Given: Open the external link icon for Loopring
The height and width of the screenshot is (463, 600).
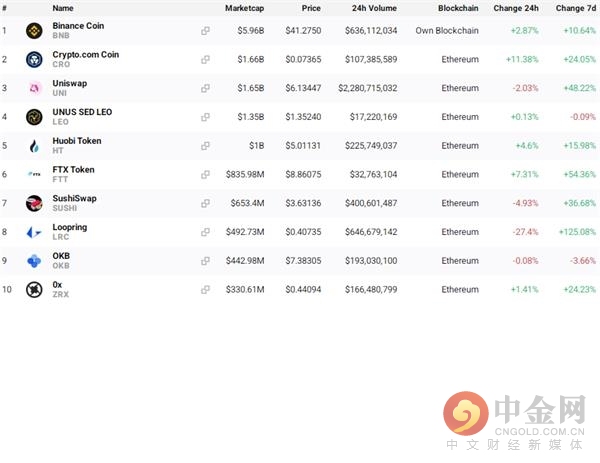Looking at the screenshot, I should 205,232.
